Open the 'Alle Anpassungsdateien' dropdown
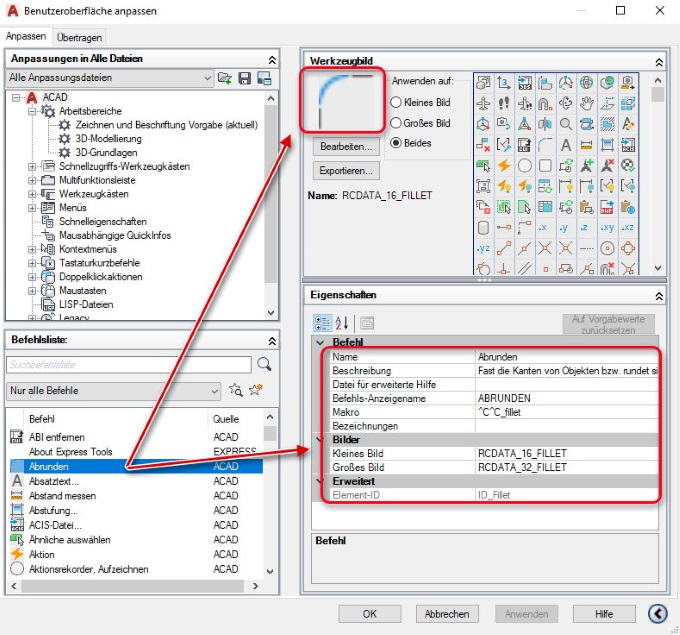680x635 pixels. click(207, 78)
